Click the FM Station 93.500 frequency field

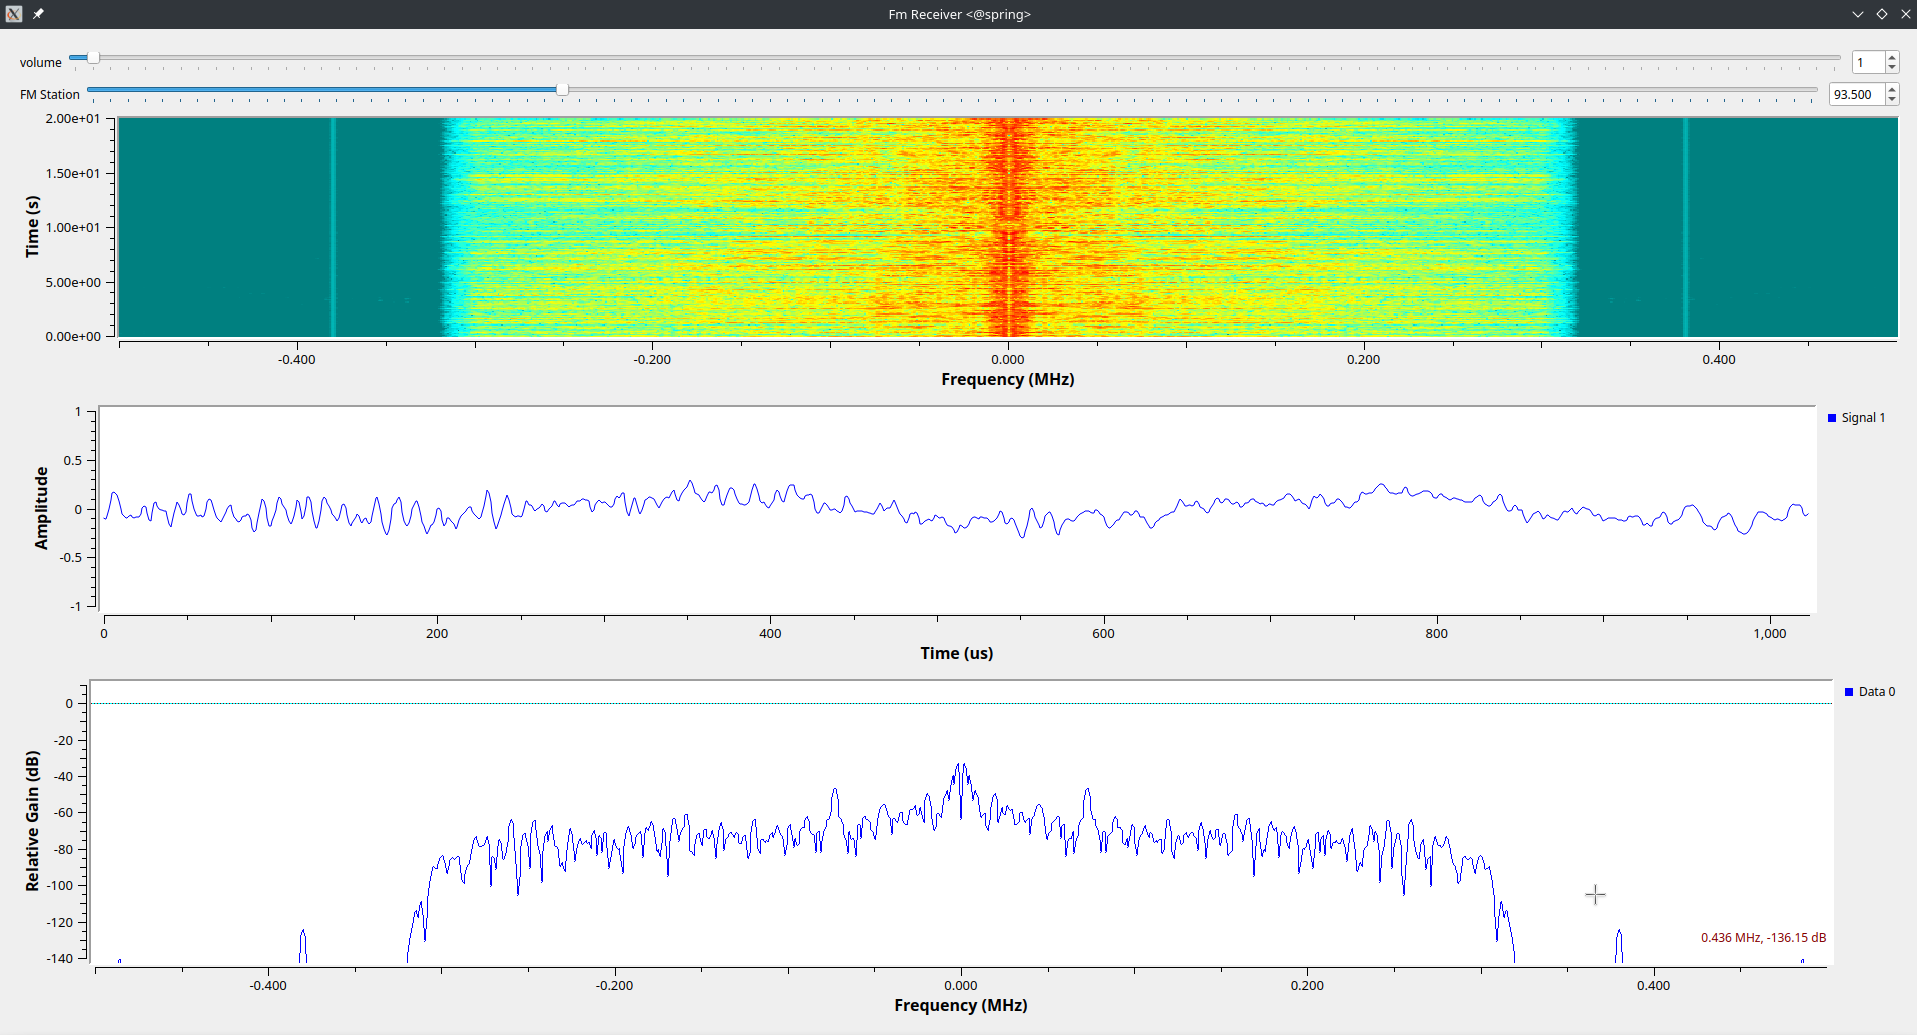point(1855,95)
